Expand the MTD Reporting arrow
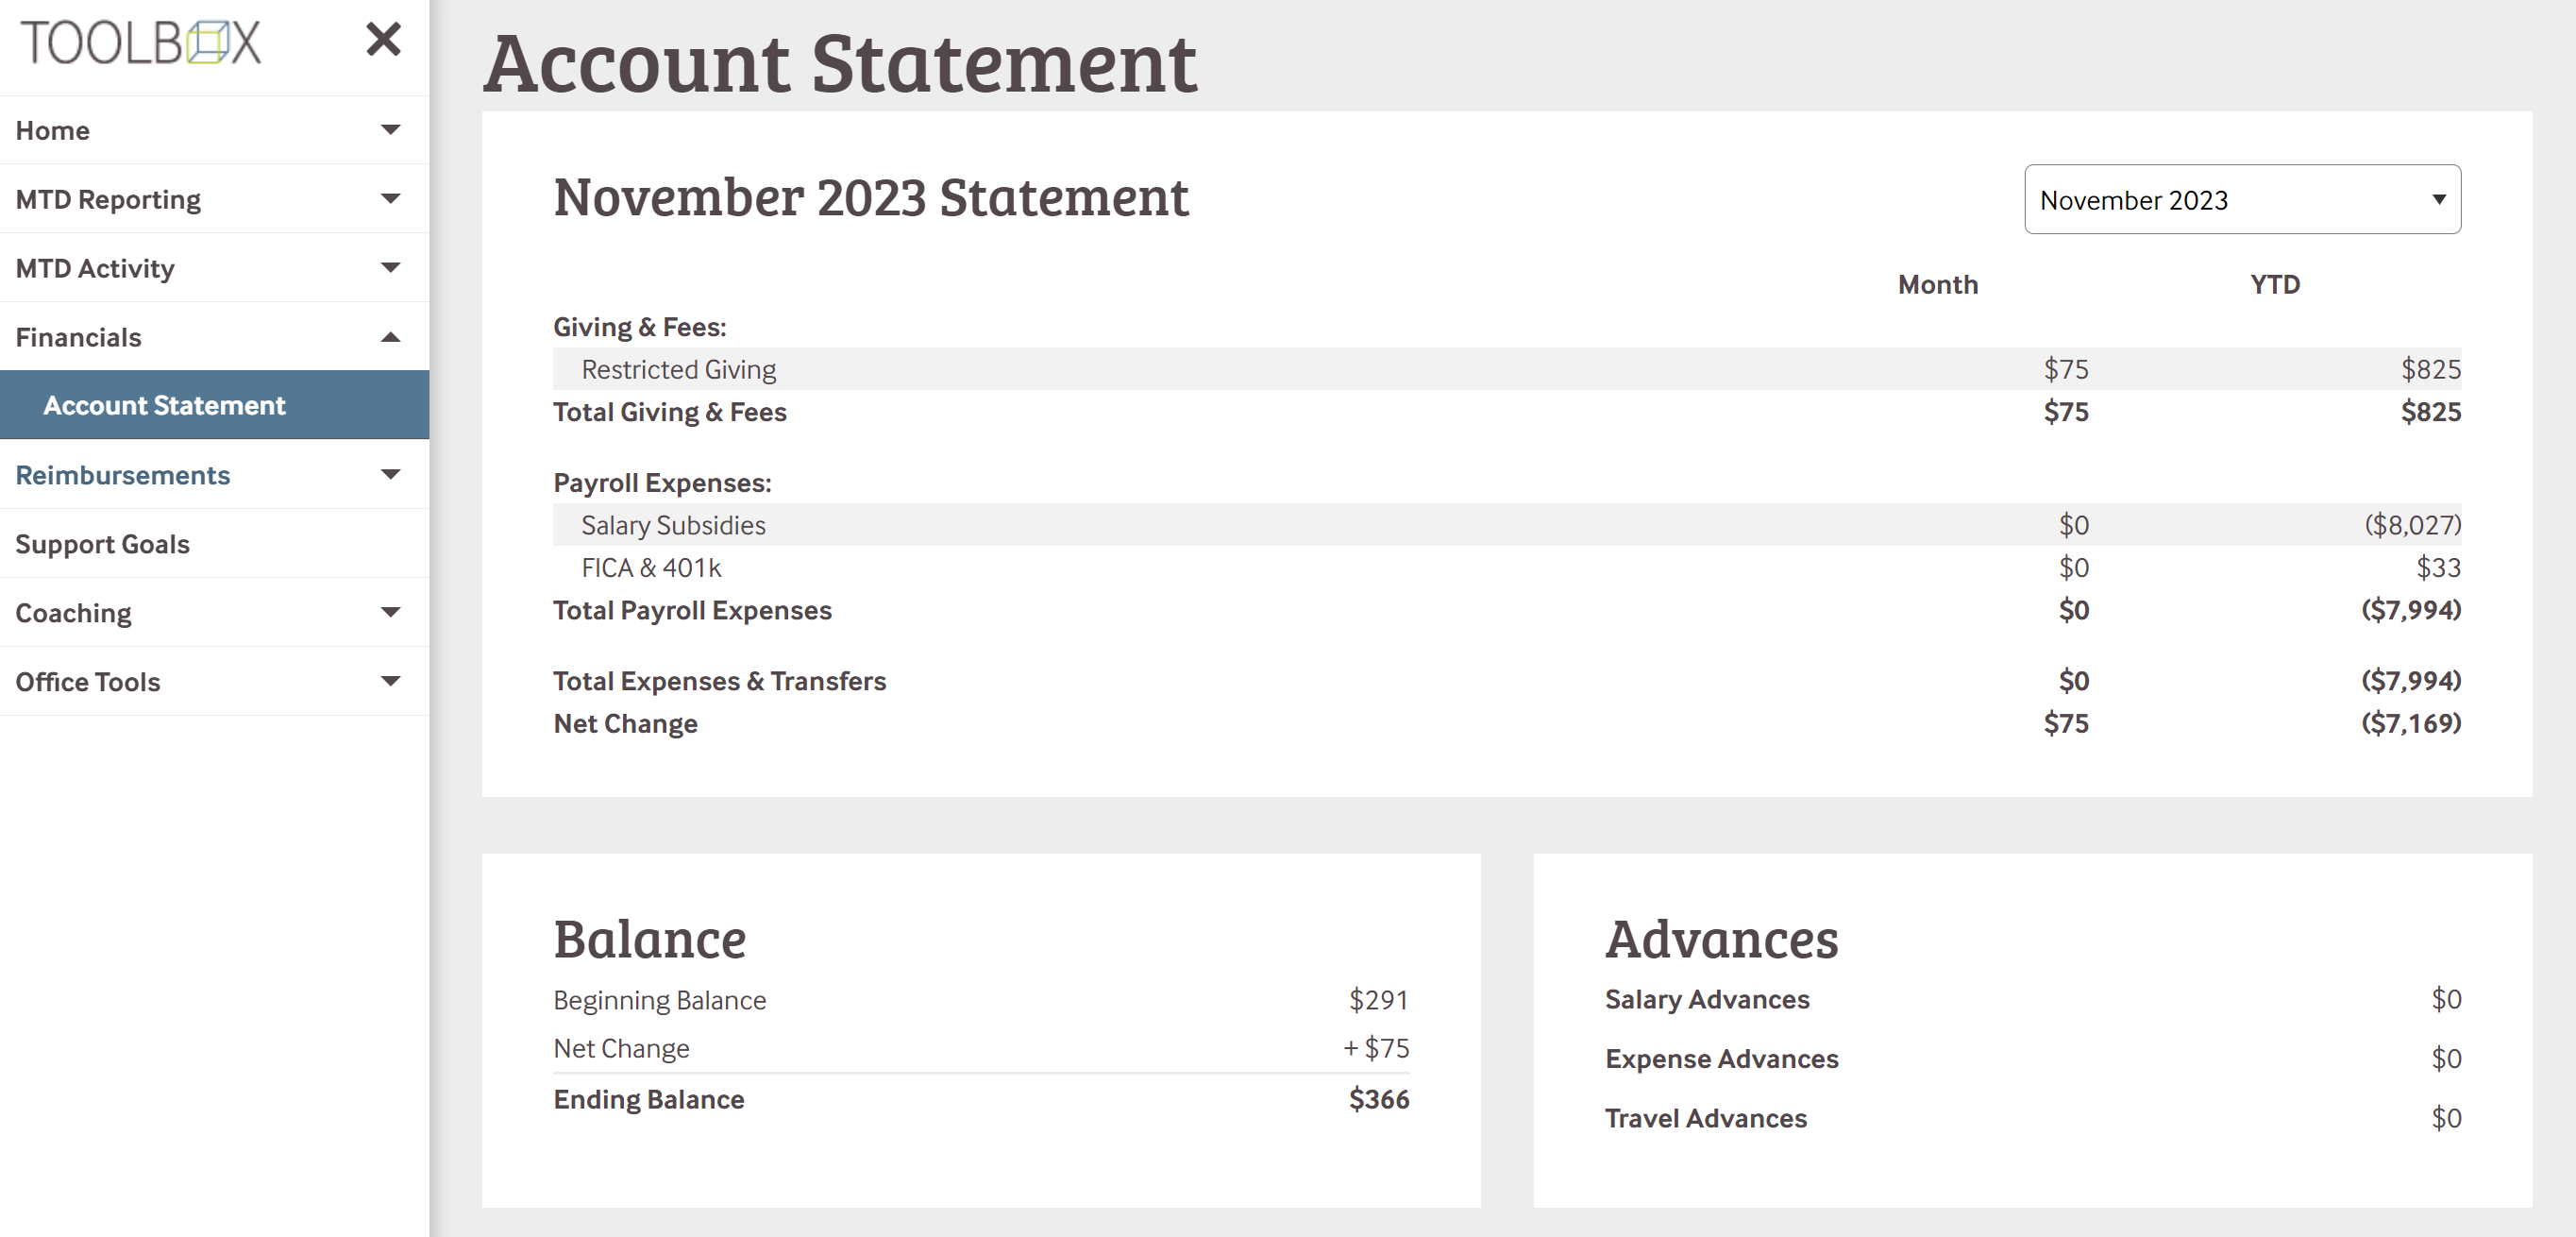Screen dimensions: 2576x1237 click(391, 199)
